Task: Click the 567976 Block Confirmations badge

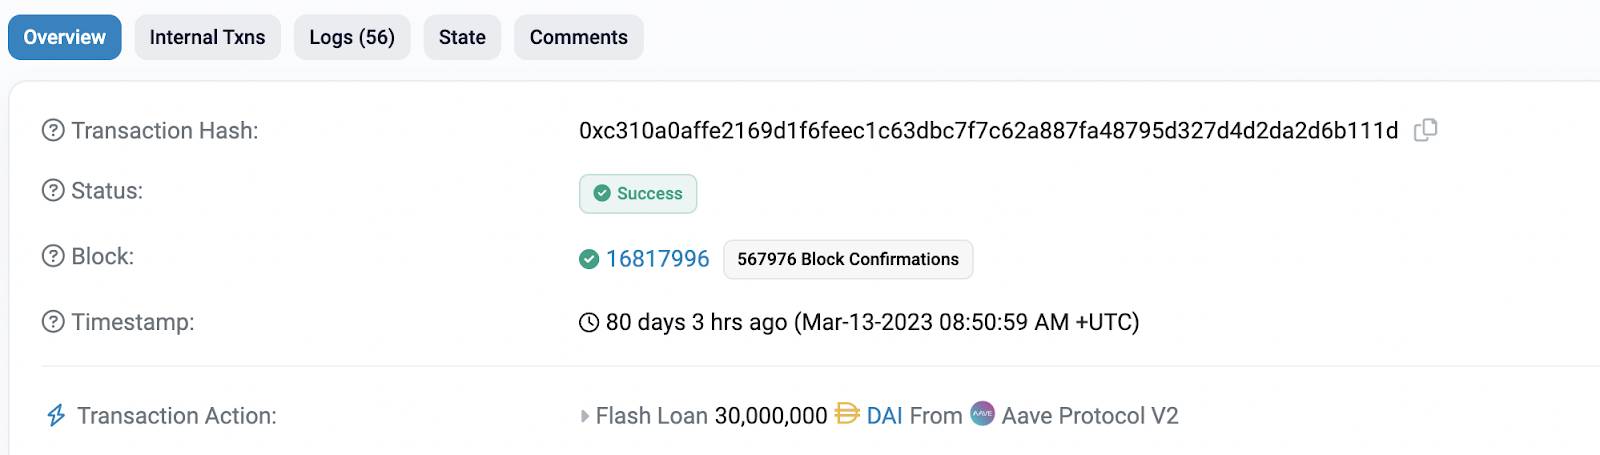Action: [848, 259]
